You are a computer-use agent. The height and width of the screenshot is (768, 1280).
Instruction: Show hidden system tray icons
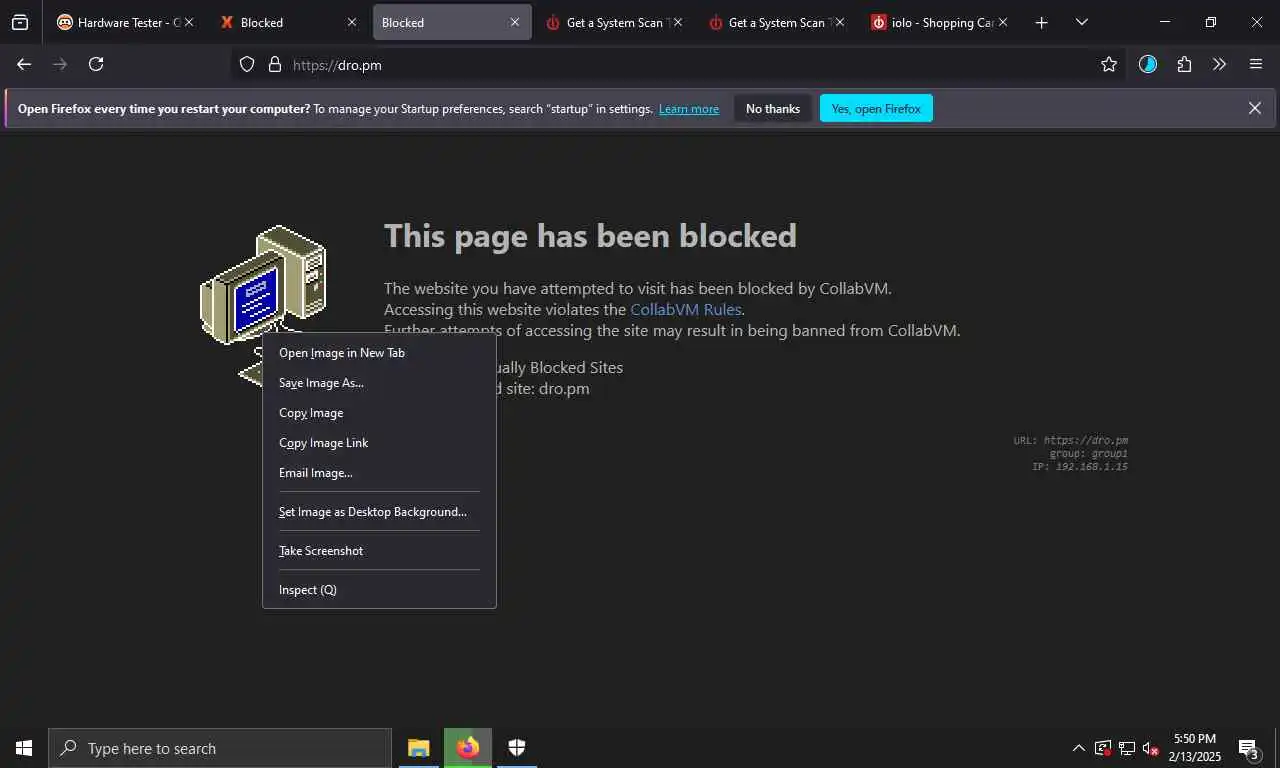pos(1078,748)
